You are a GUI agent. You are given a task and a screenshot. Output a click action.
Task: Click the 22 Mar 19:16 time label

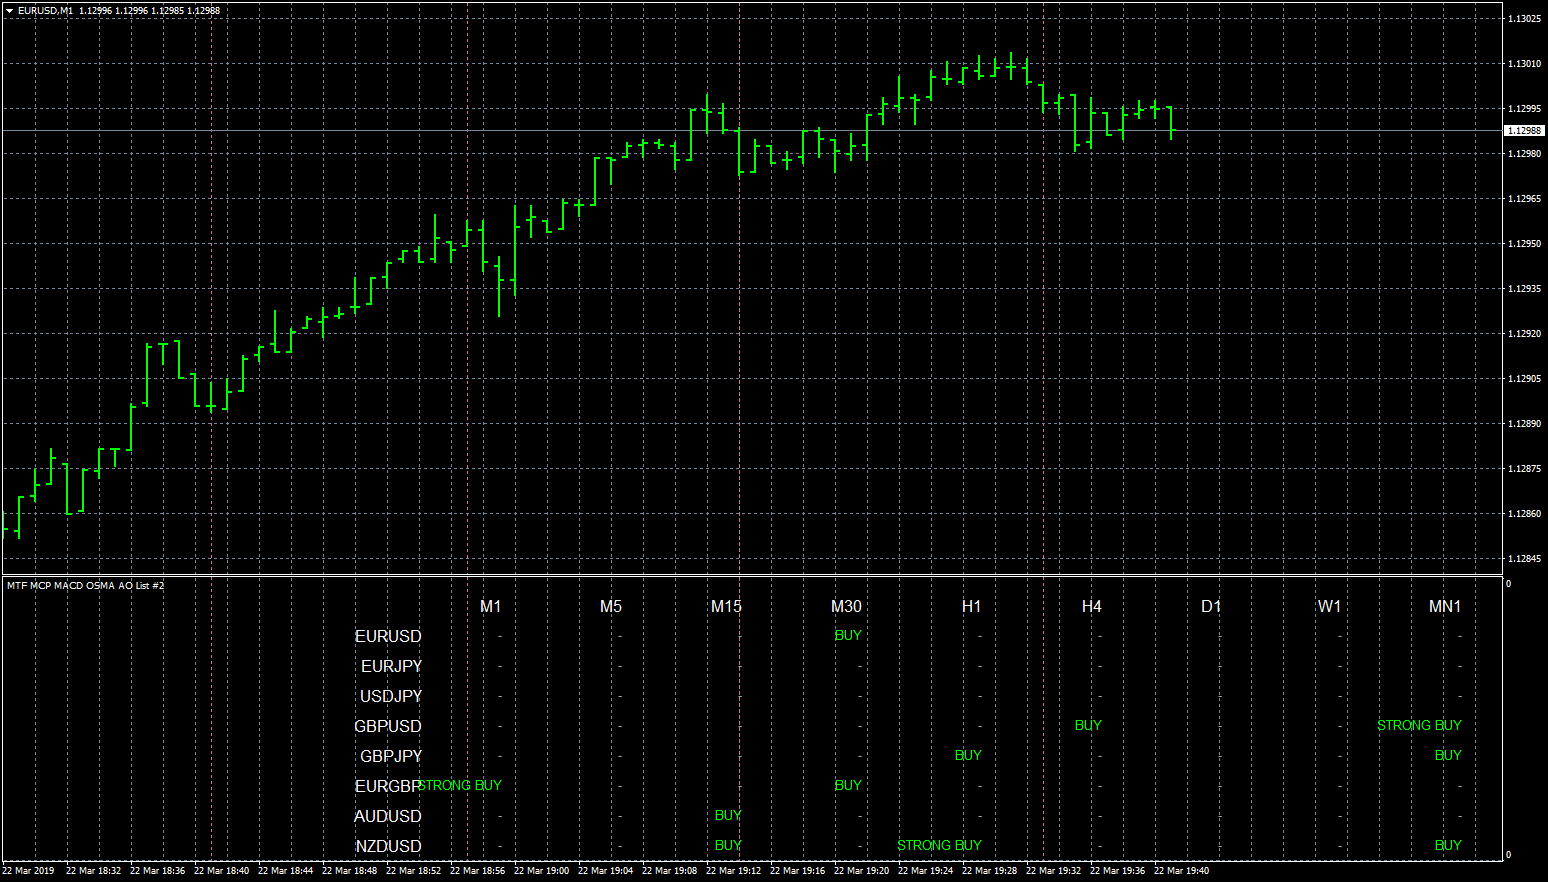[798, 871]
